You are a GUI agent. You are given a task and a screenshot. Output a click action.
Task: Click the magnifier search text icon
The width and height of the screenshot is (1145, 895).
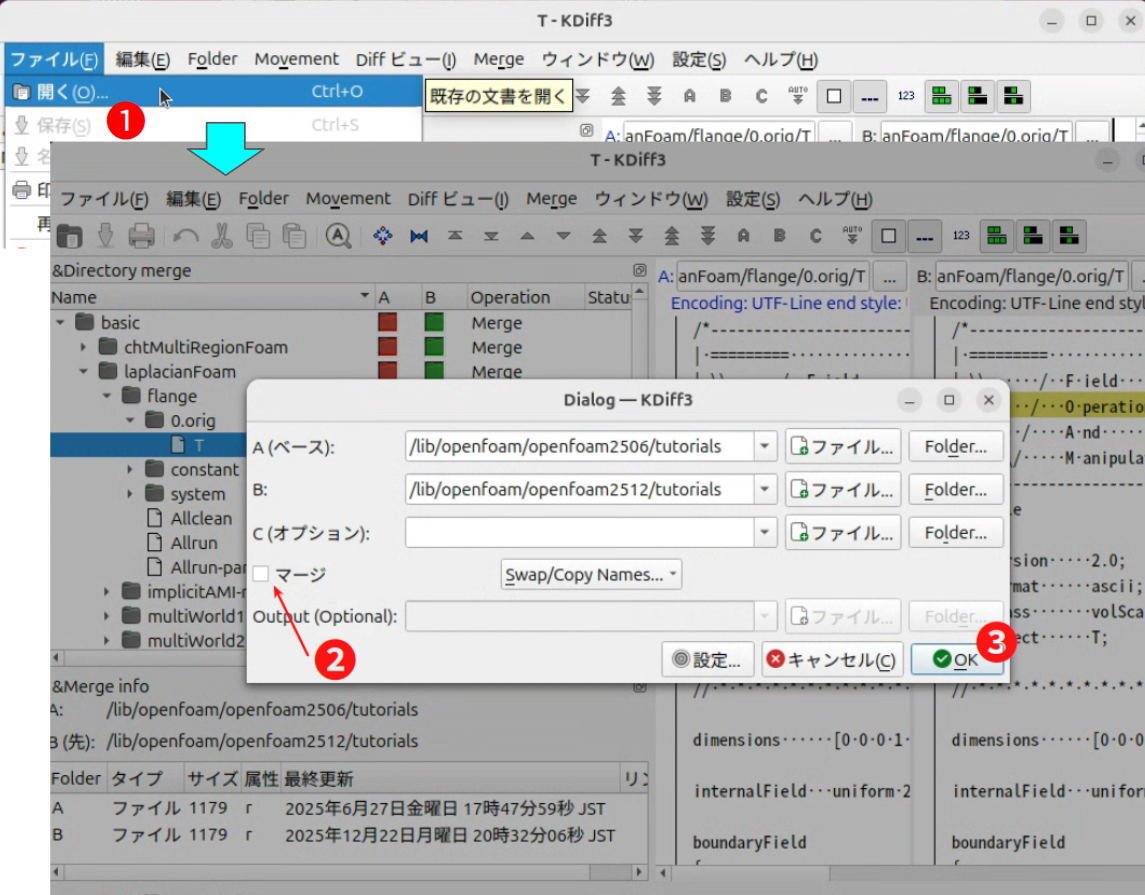(x=338, y=236)
